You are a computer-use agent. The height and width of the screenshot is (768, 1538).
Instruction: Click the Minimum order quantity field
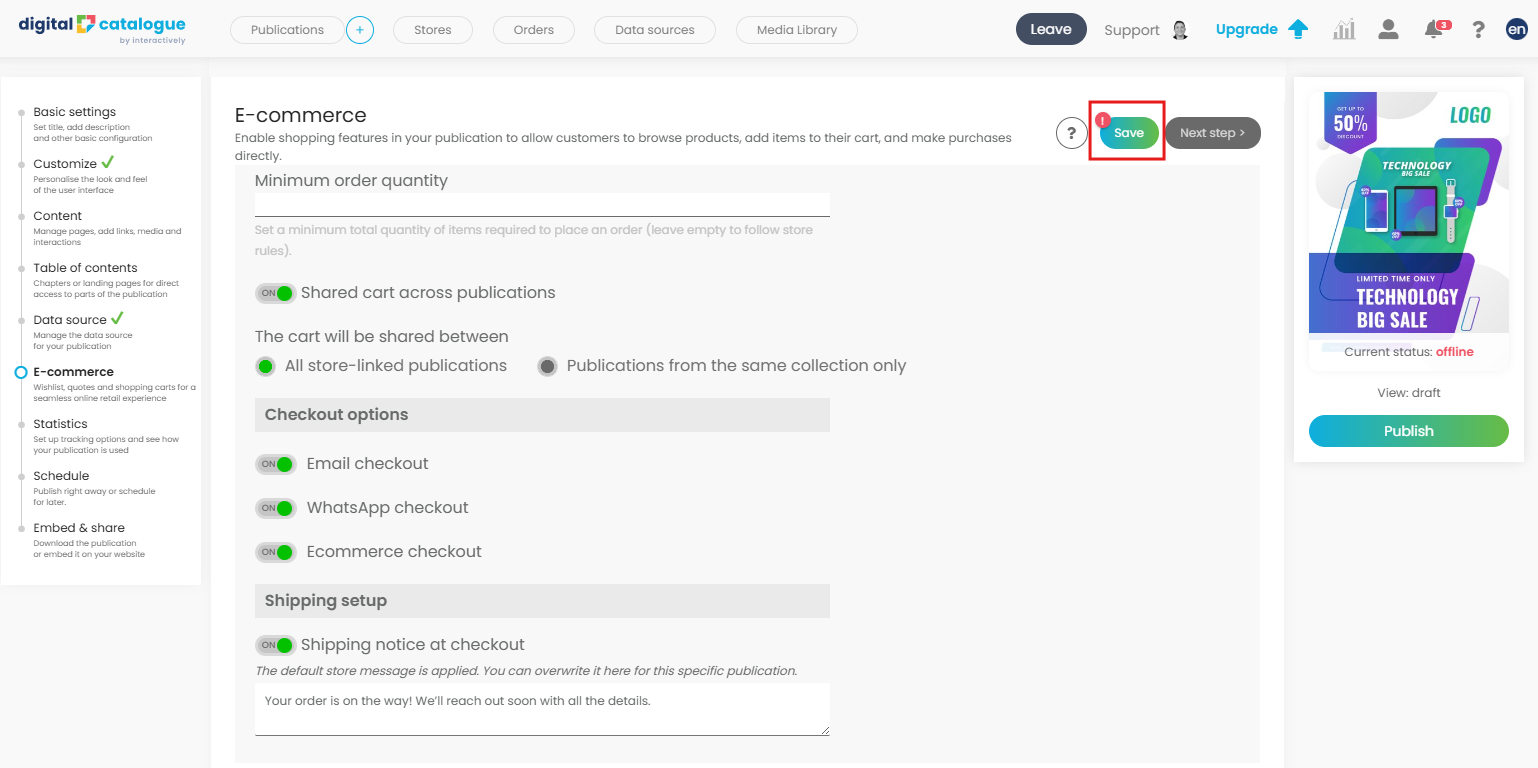pyautogui.click(x=542, y=205)
